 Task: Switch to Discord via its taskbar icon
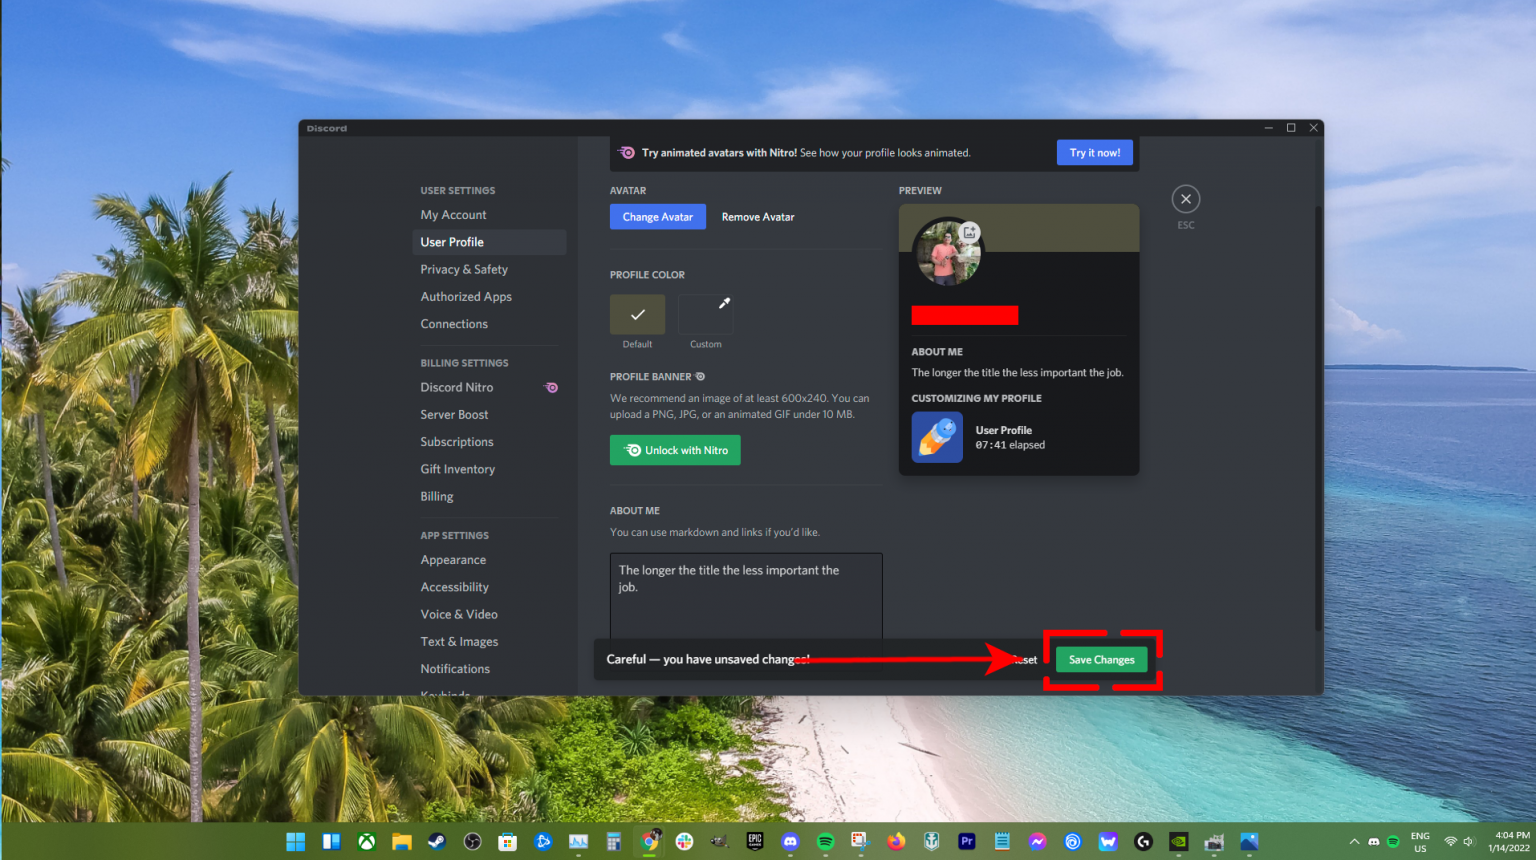(x=790, y=842)
